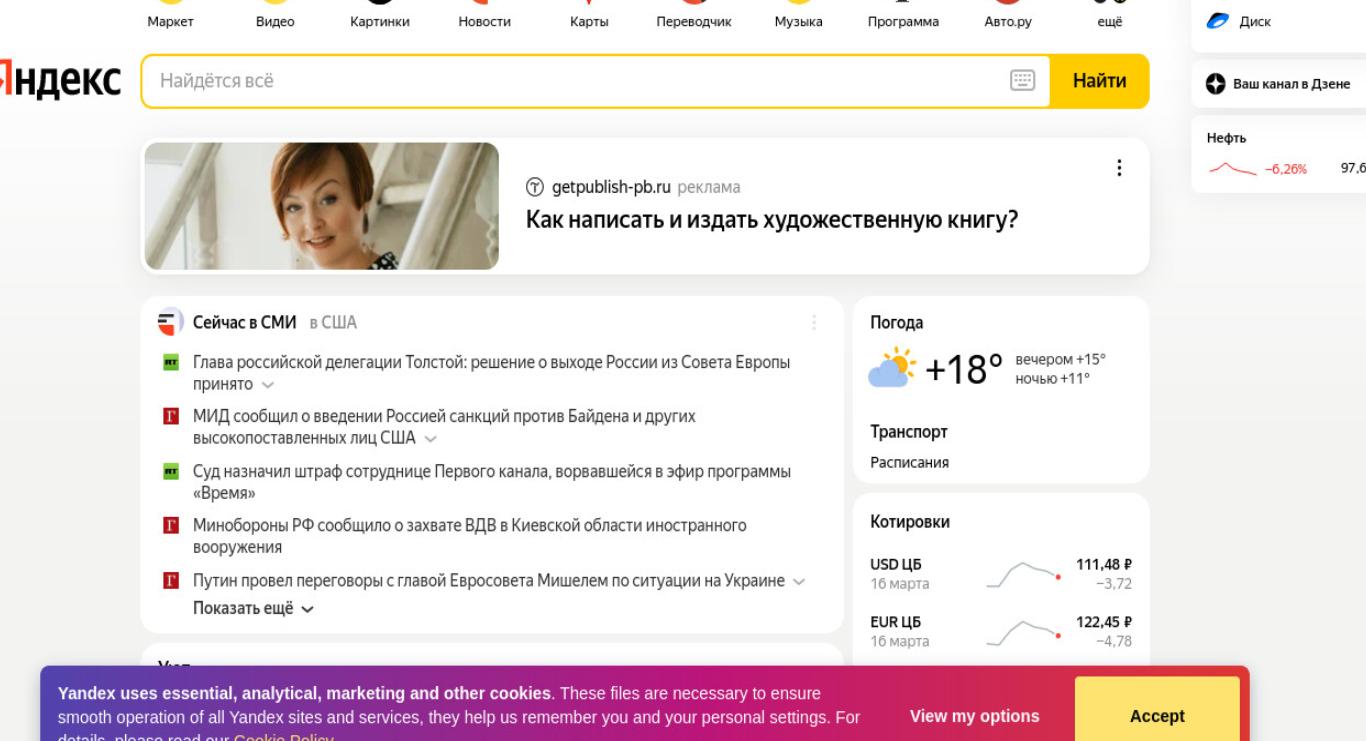
Task: Open the Диск cloud icon
Action: tap(1217, 21)
